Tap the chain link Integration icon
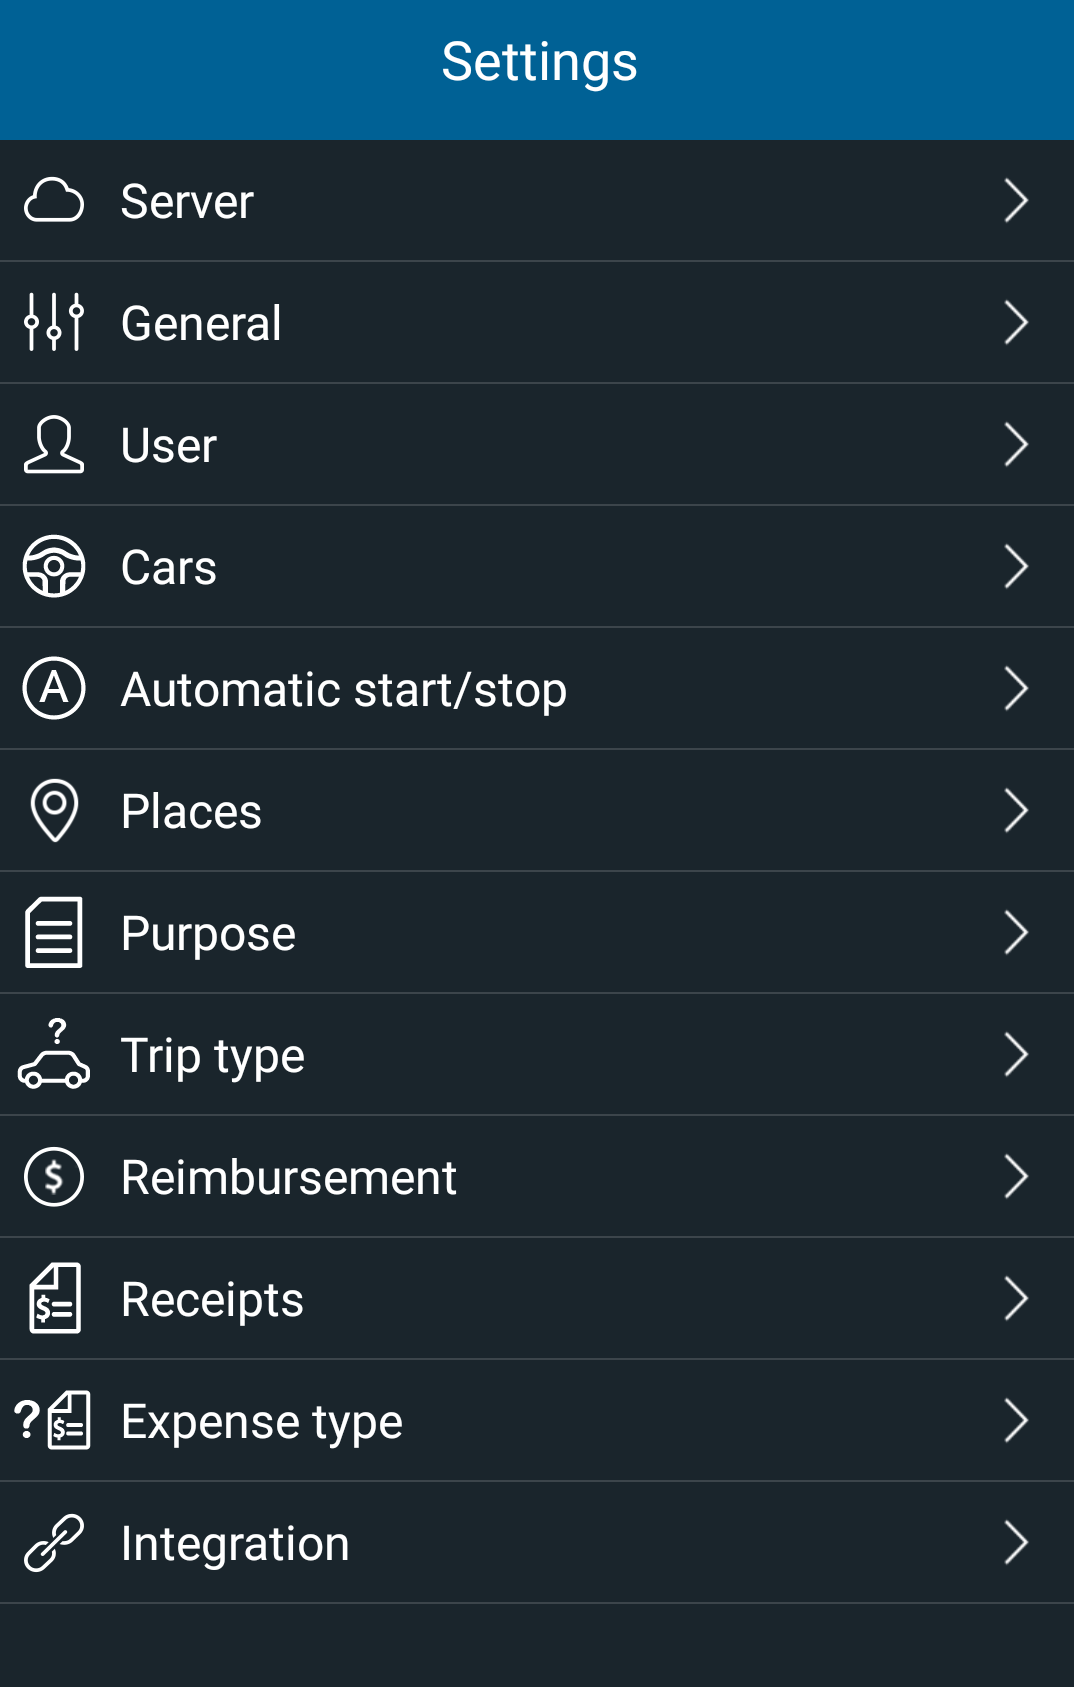The height and width of the screenshot is (1687, 1074). pyautogui.click(x=54, y=1542)
